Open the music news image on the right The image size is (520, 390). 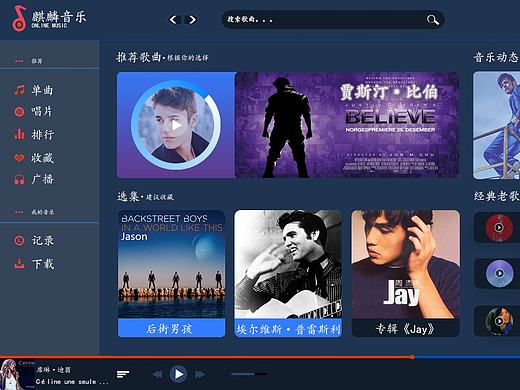coord(497,125)
